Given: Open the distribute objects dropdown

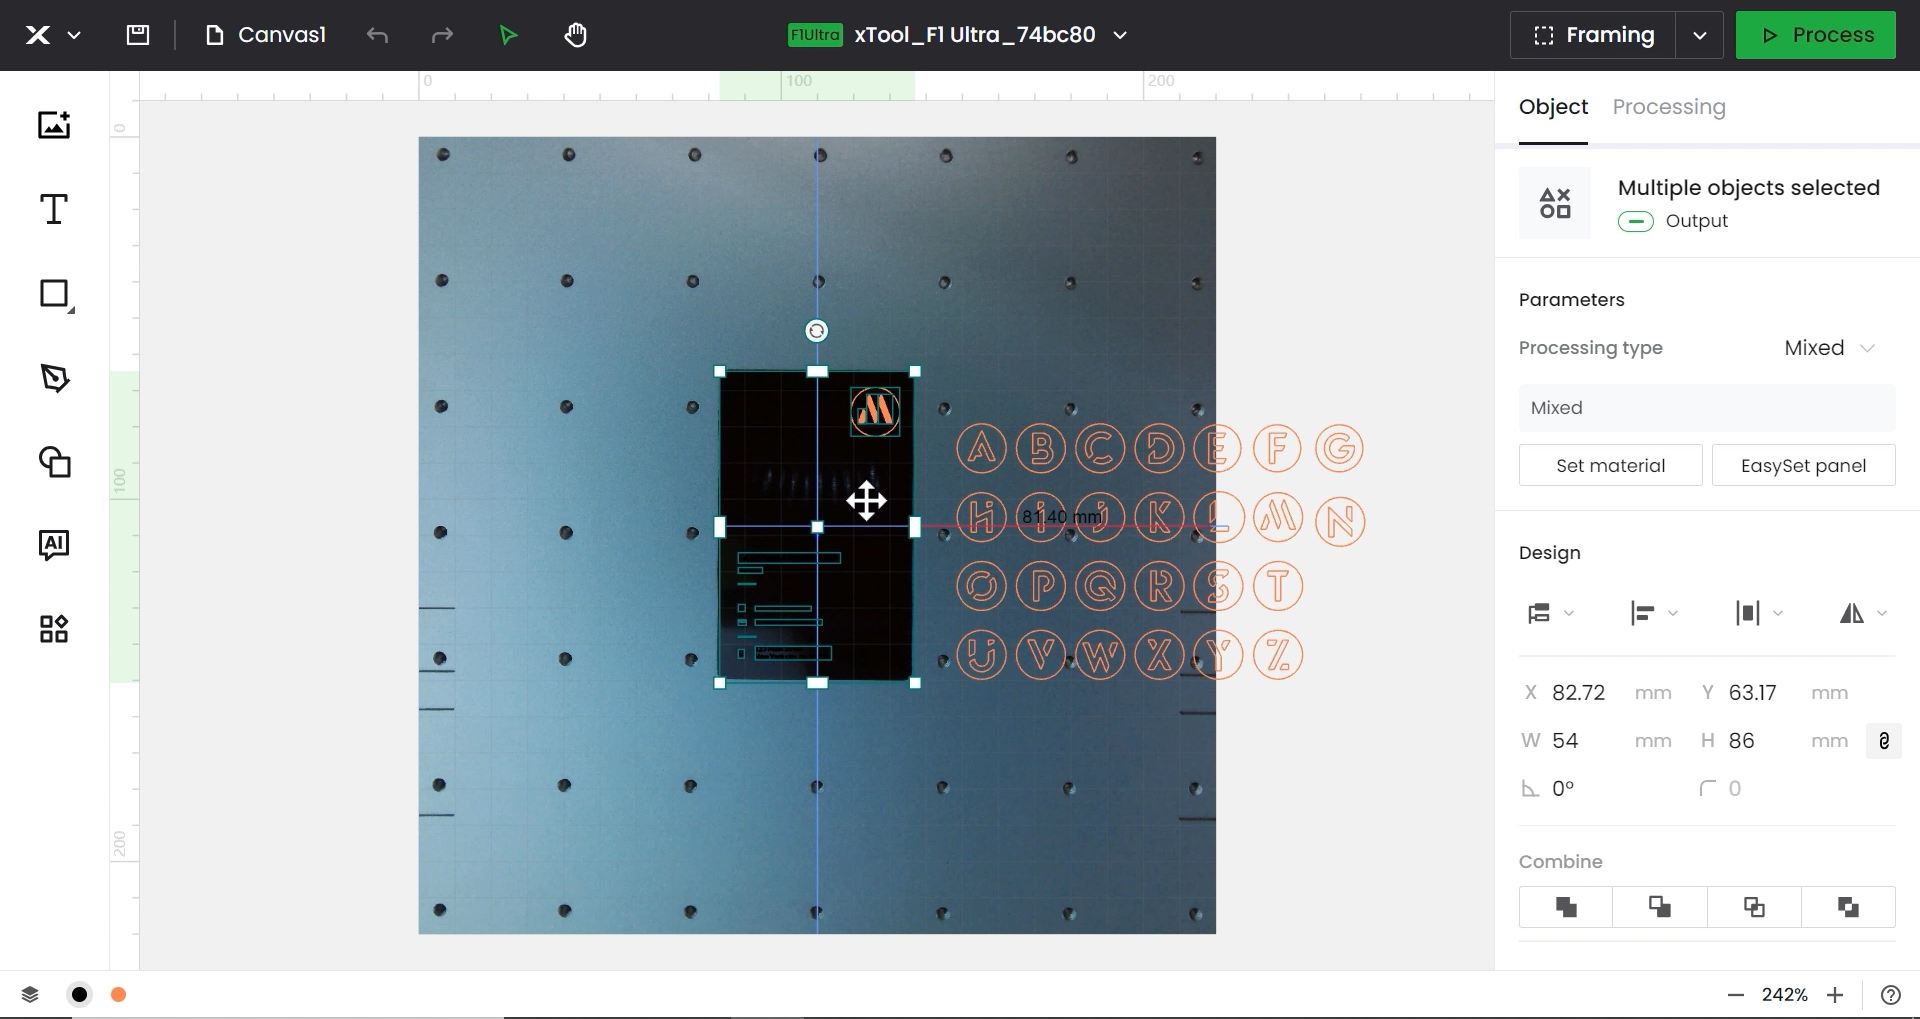Looking at the screenshot, I should [1759, 613].
